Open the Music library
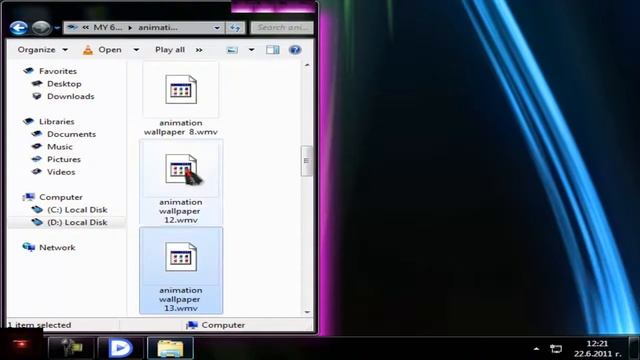Screen dimensions: 640x360 [60, 147]
